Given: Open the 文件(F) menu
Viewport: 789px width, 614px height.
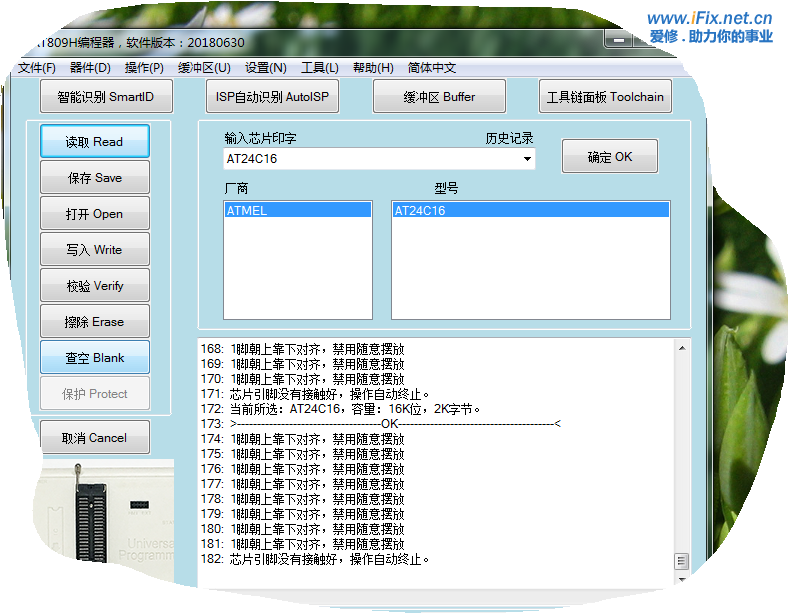Looking at the screenshot, I should pyautogui.click(x=37, y=68).
